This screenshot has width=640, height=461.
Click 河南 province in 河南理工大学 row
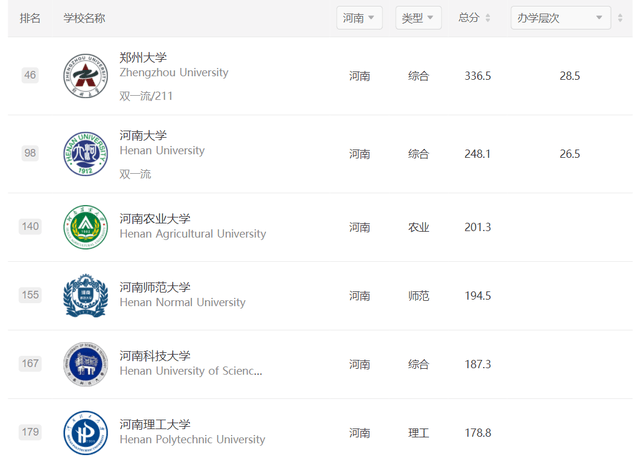click(x=359, y=433)
